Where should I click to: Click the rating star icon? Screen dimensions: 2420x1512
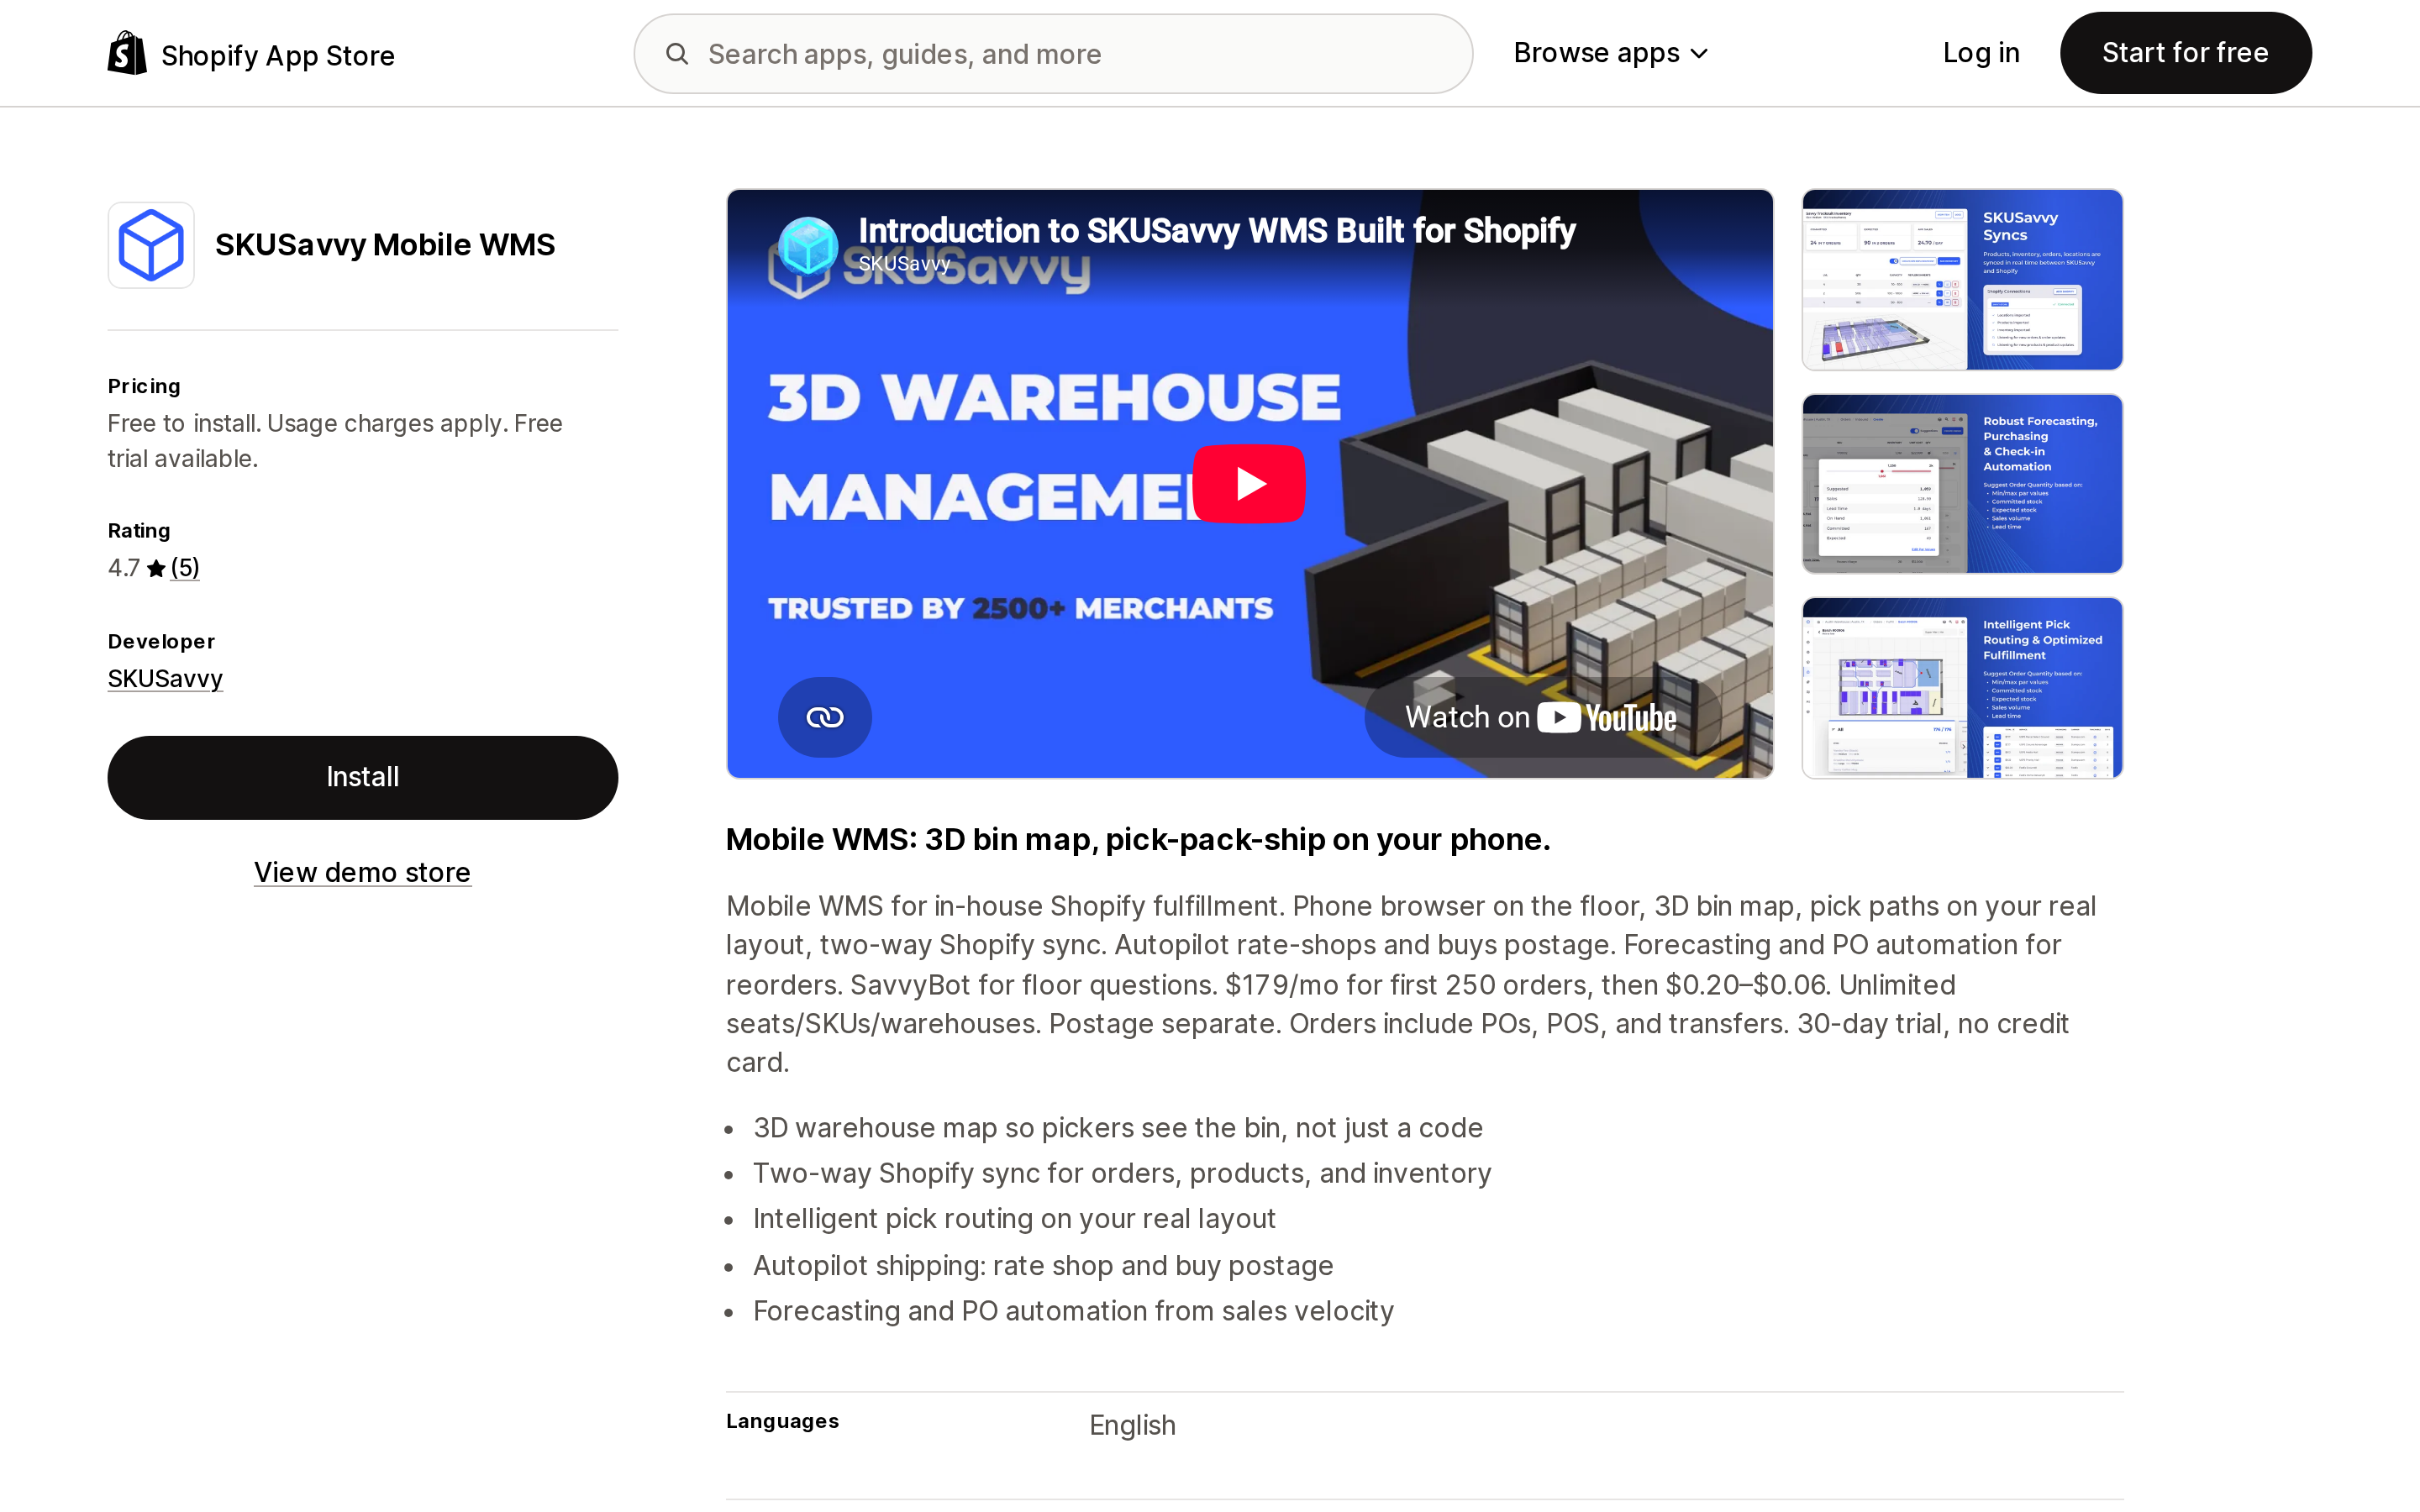tap(156, 568)
